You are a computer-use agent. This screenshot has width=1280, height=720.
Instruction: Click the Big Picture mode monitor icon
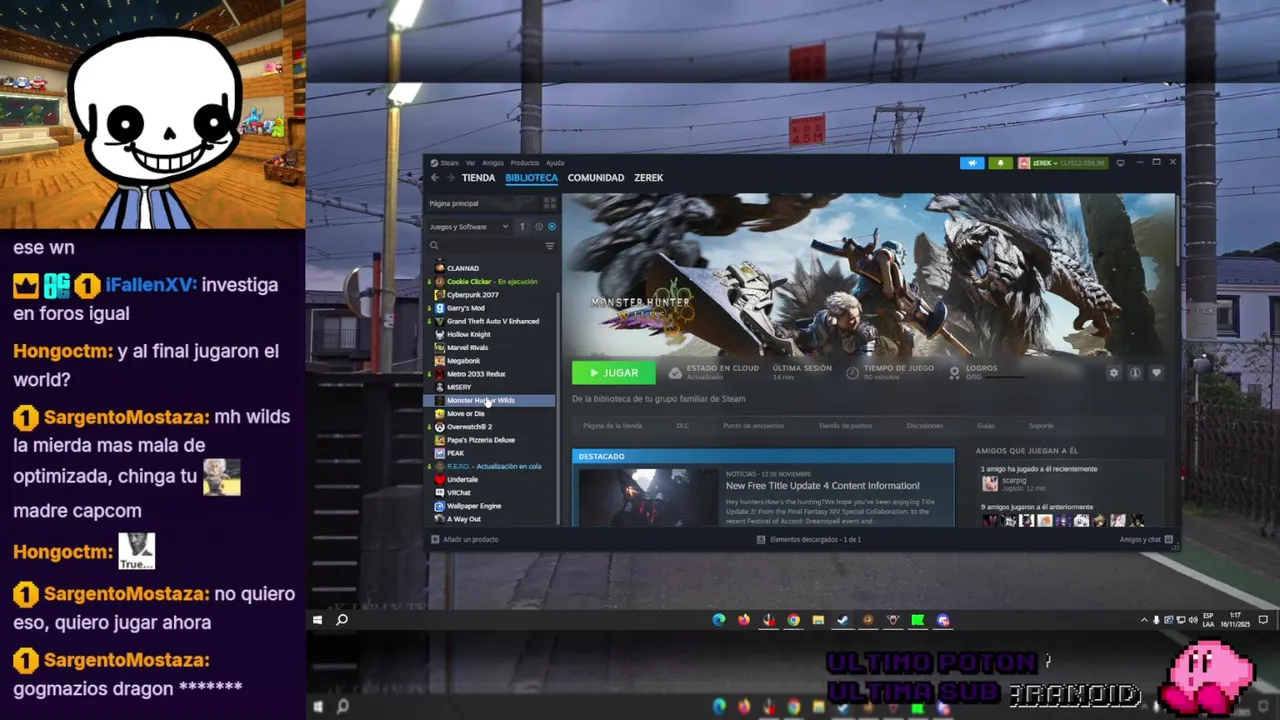pyautogui.click(x=1121, y=163)
